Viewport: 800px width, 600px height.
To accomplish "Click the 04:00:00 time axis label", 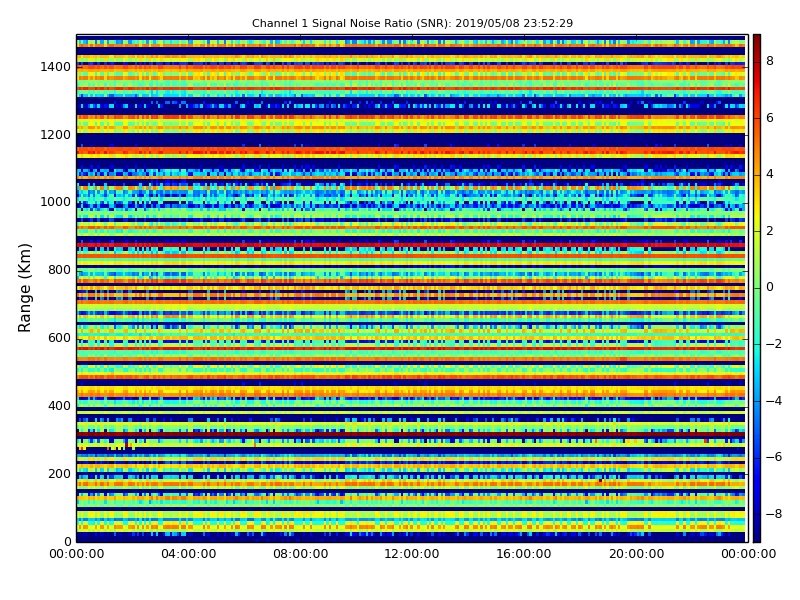I will click(189, 554).
